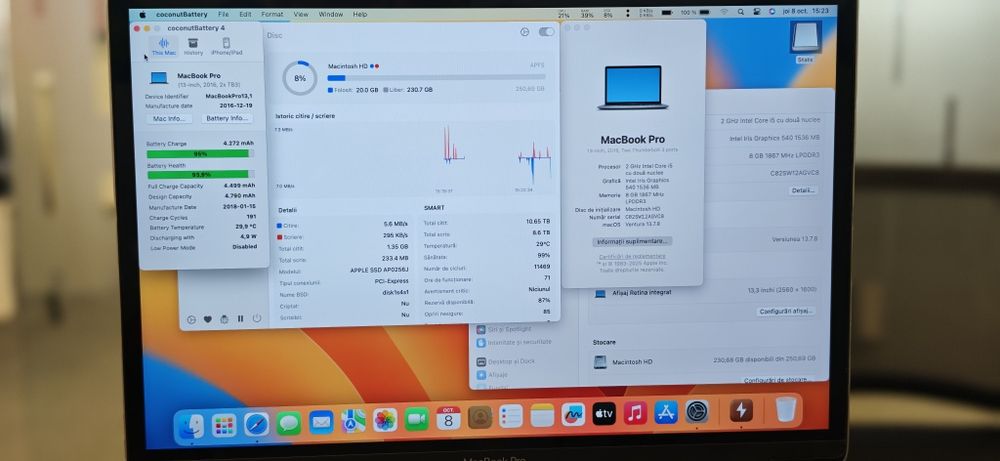This screenshot has height=461, width=1000.
Task: Open Mail from the Dock
Action: pyautogui.click(x=321, y=421)
